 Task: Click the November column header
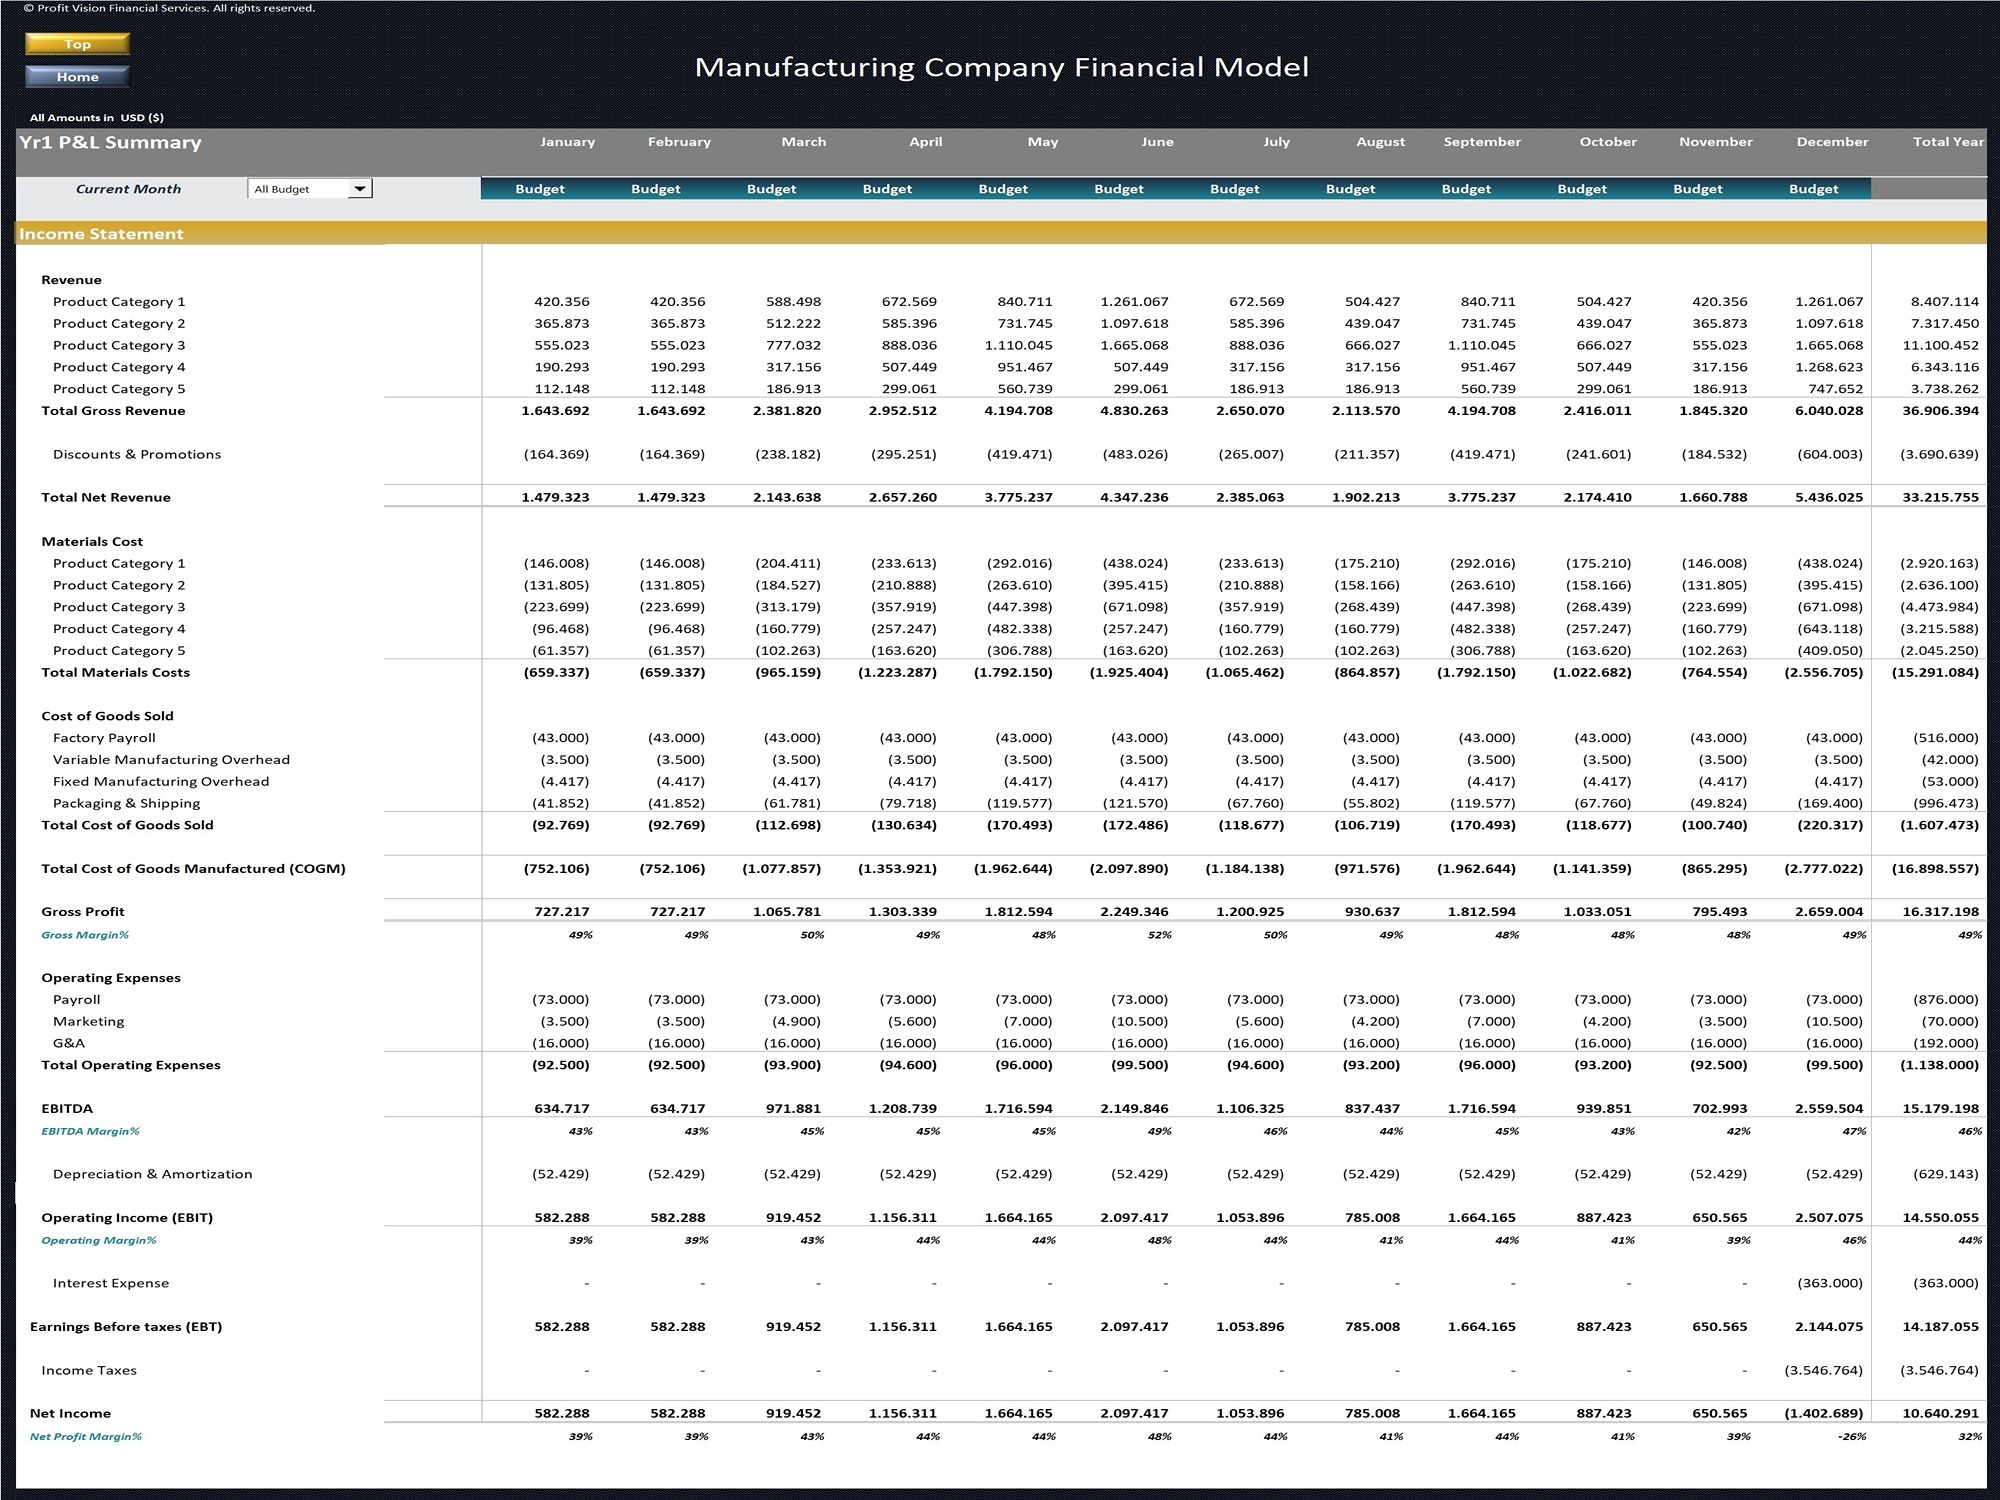click(1716, 142)
